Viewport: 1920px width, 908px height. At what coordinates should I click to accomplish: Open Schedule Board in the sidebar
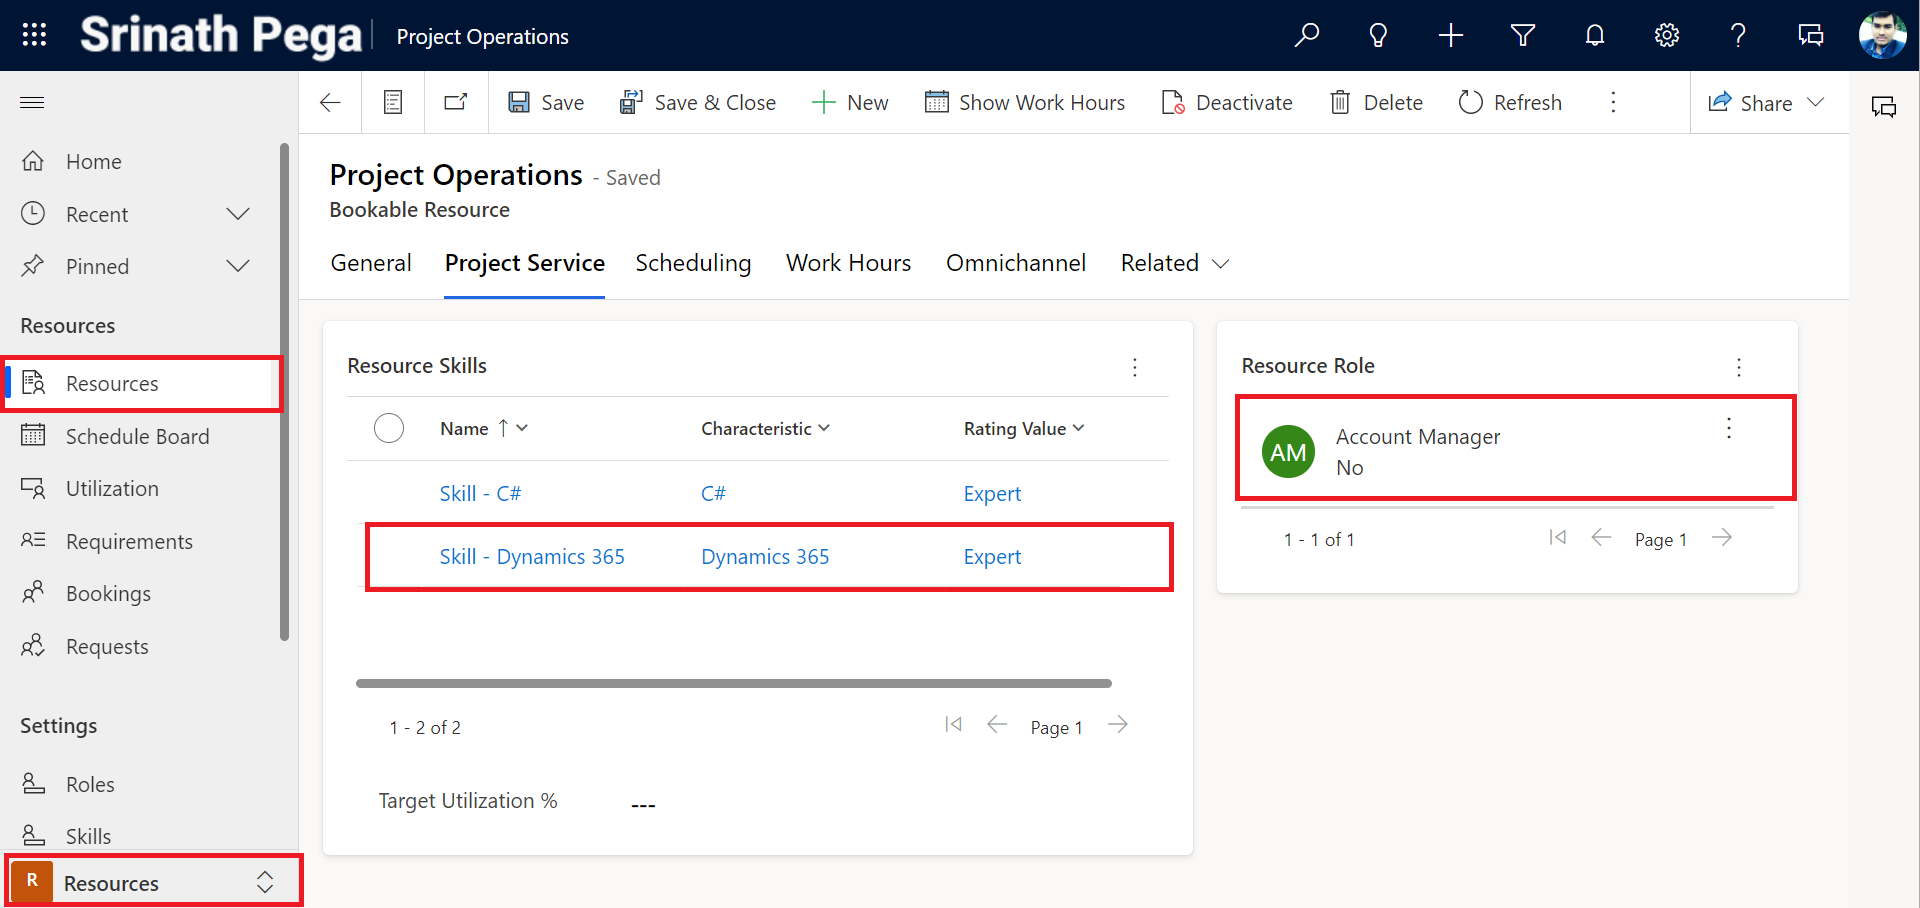137,436
